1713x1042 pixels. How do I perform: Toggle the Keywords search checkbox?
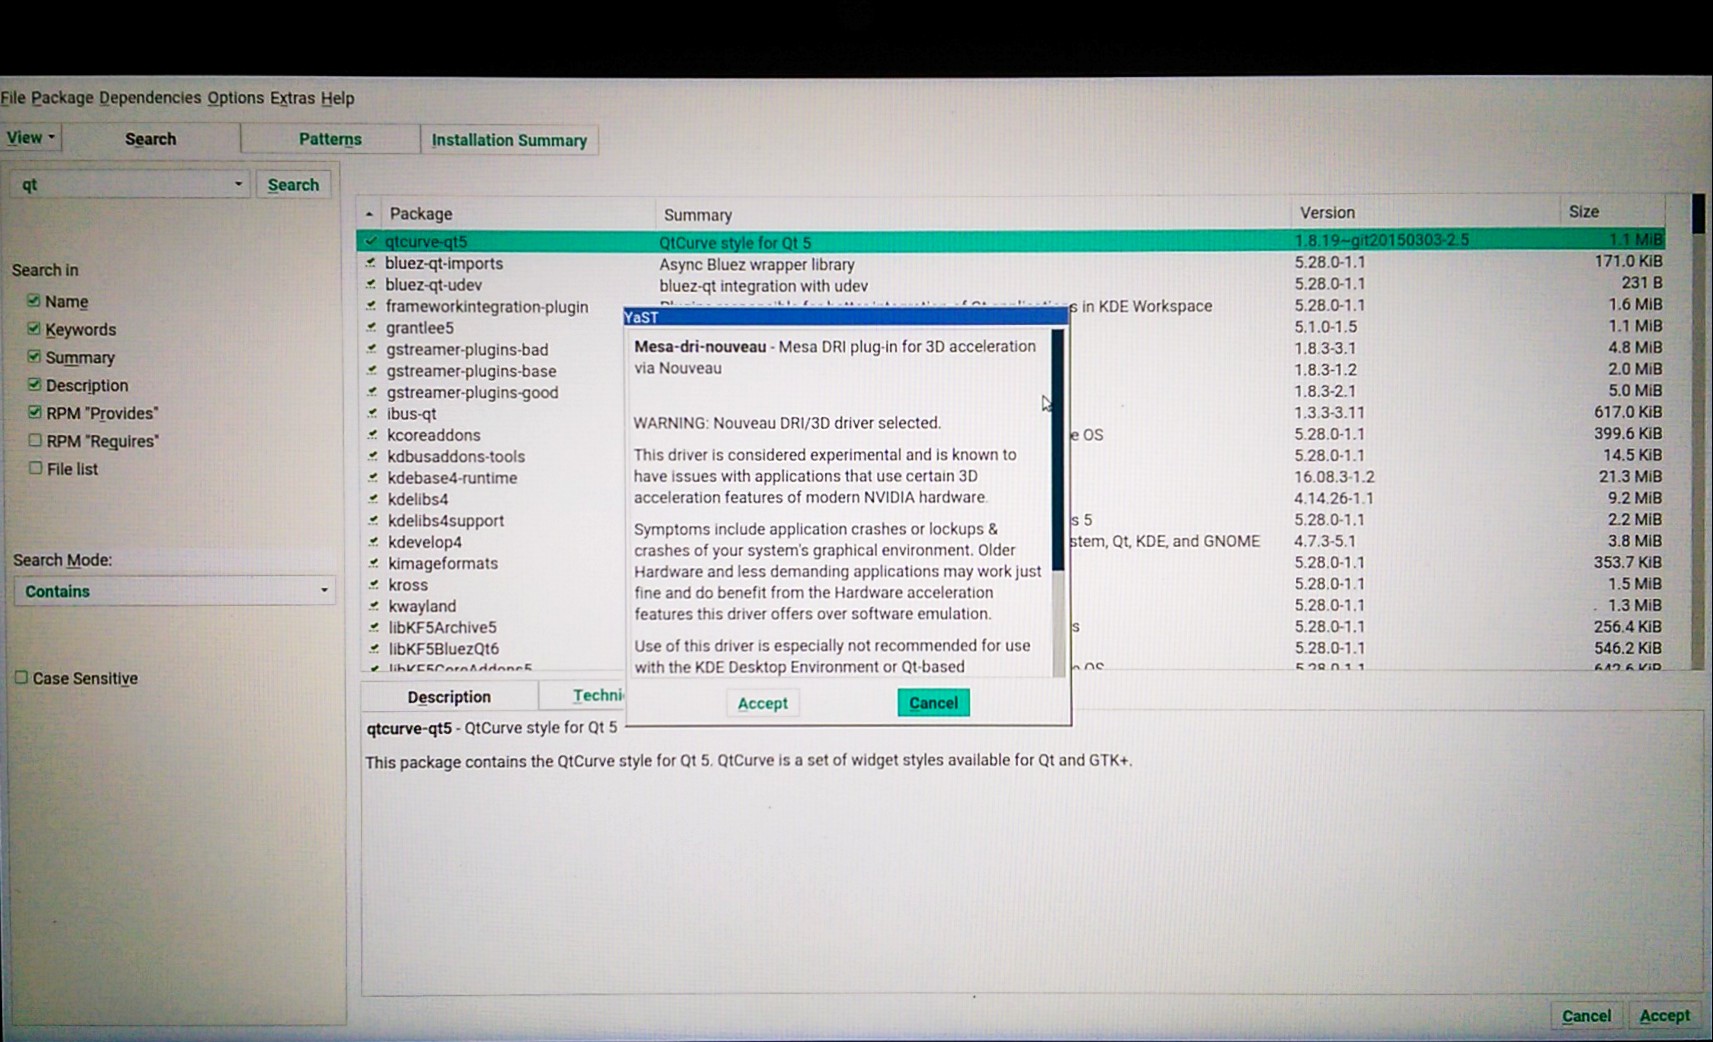34,328
